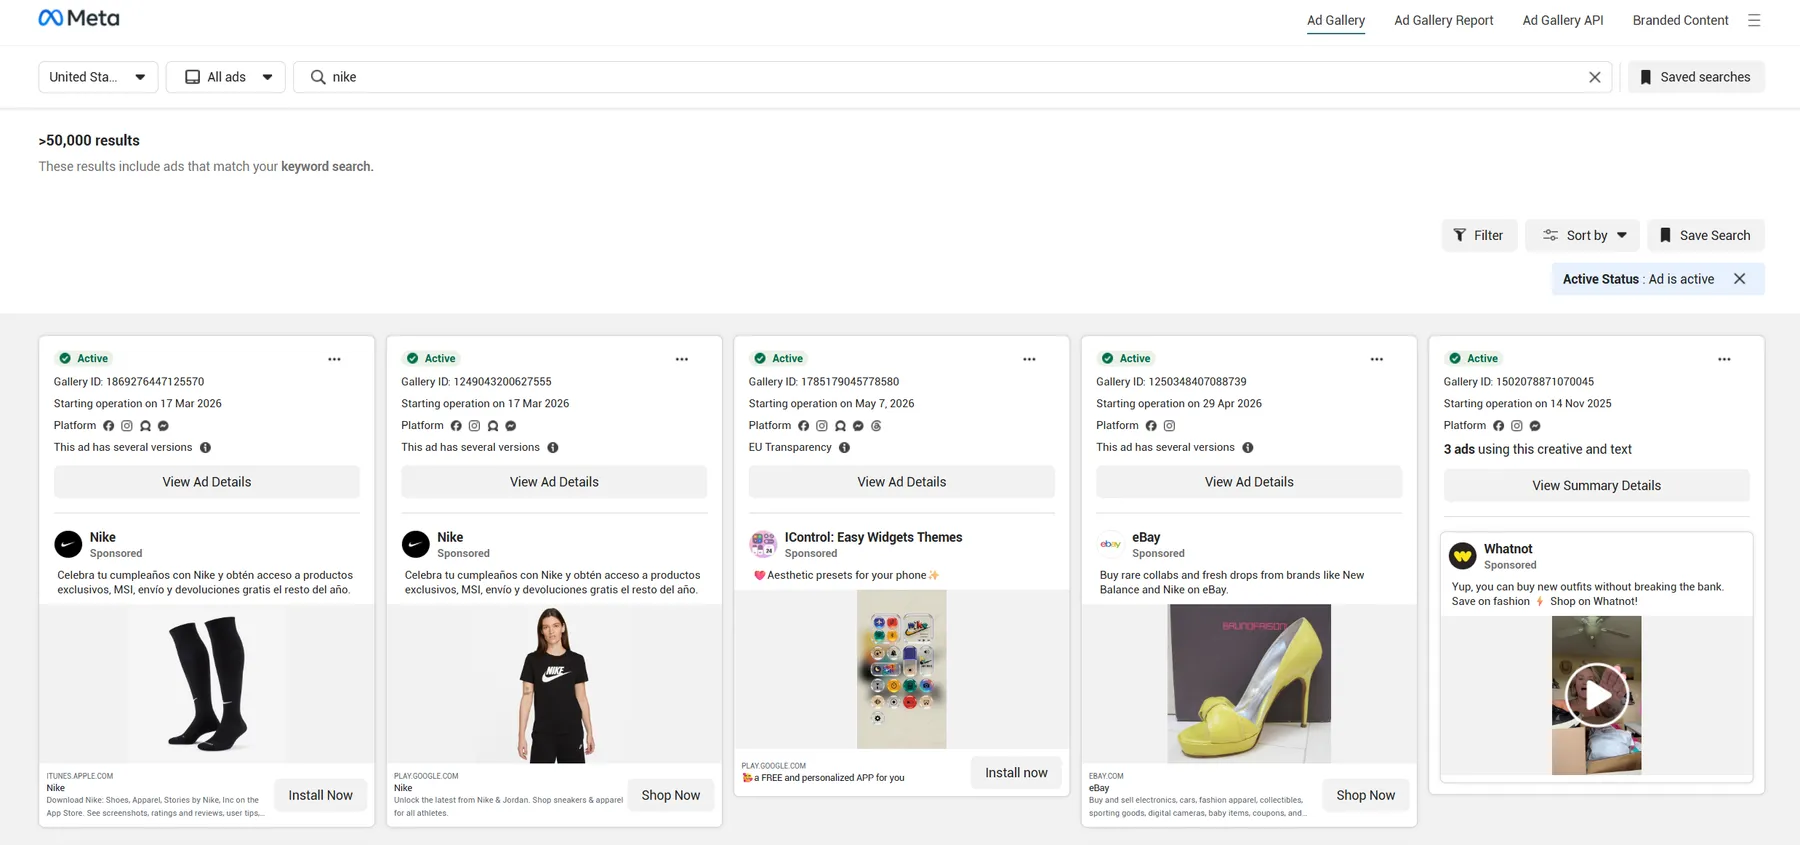Open the All ads category dropdown
This screenshot has height=845, width=1800.
tap(226, 77)
